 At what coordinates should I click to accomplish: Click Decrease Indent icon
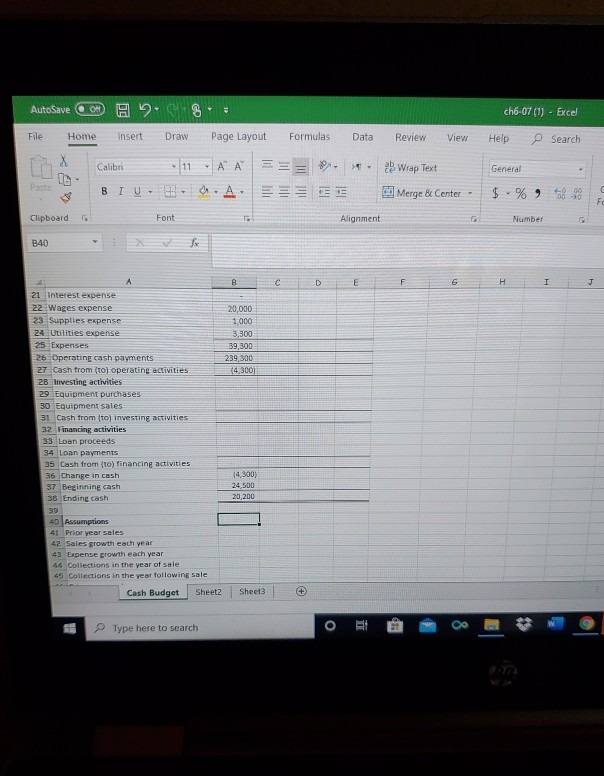coord(324,192)
